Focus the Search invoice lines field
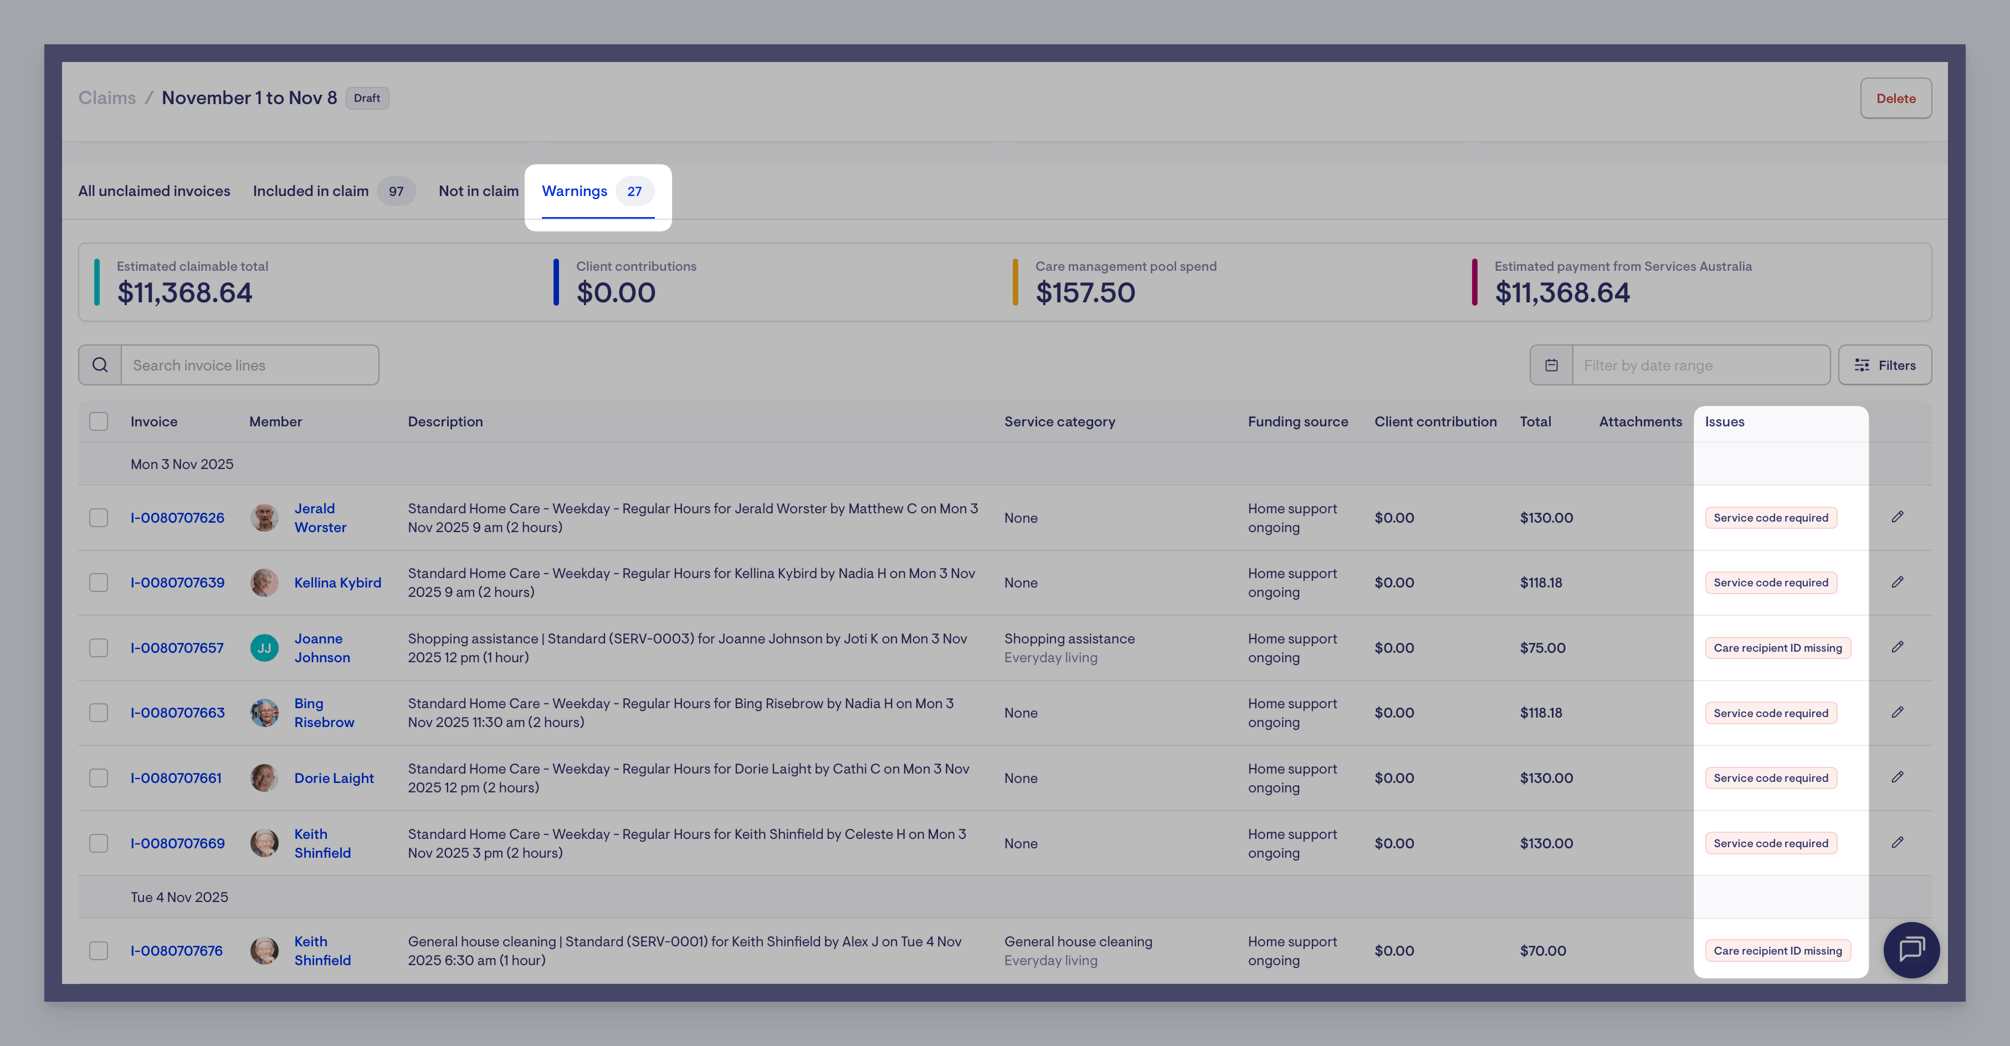This screenshot has height=1046, width=2010. click(249, 365)
